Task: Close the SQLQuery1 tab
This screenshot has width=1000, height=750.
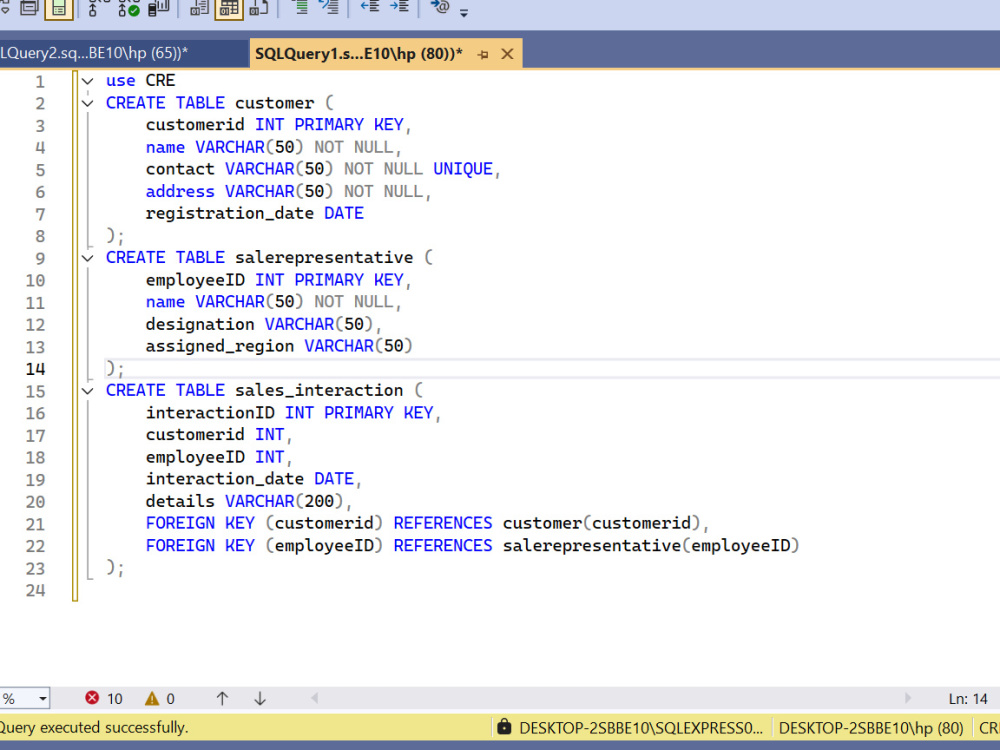Action: (507, 54)
